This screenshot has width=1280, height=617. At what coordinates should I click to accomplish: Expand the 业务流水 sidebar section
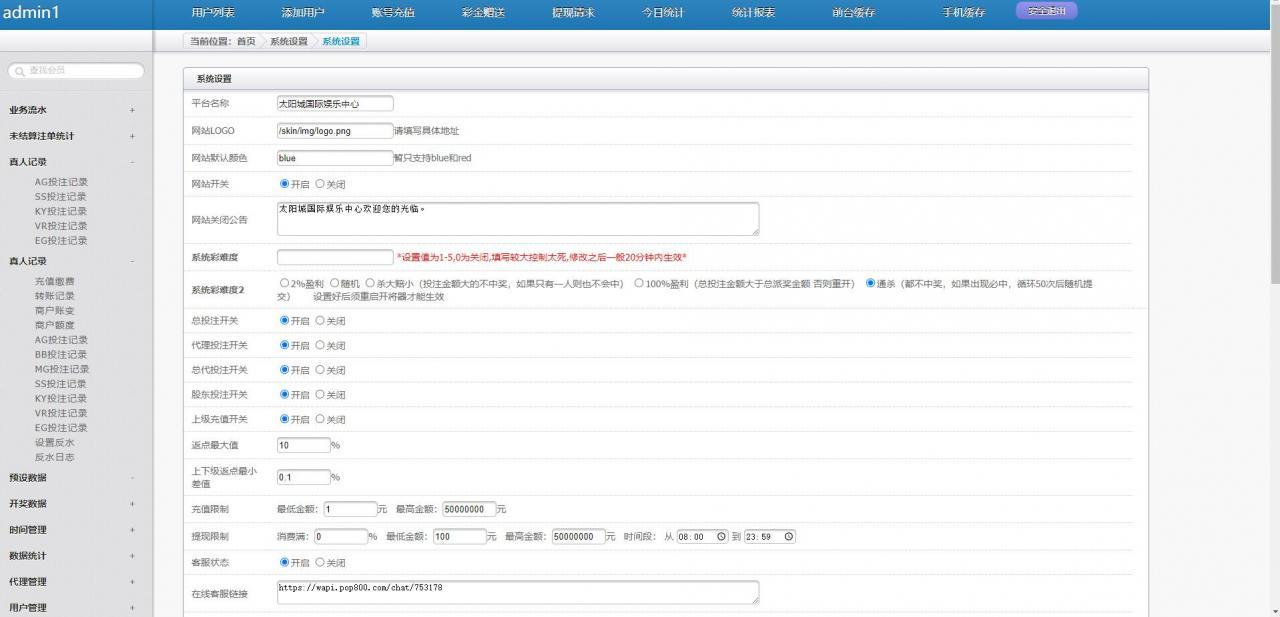(x=131, y=110)
